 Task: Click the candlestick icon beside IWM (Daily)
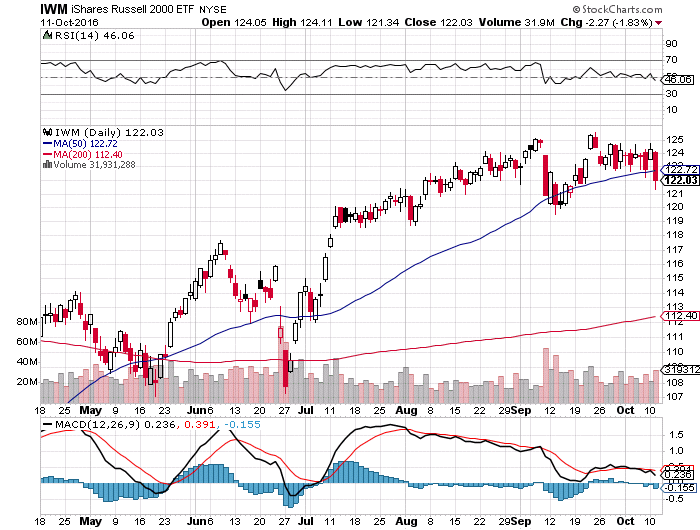click(47, 132)
